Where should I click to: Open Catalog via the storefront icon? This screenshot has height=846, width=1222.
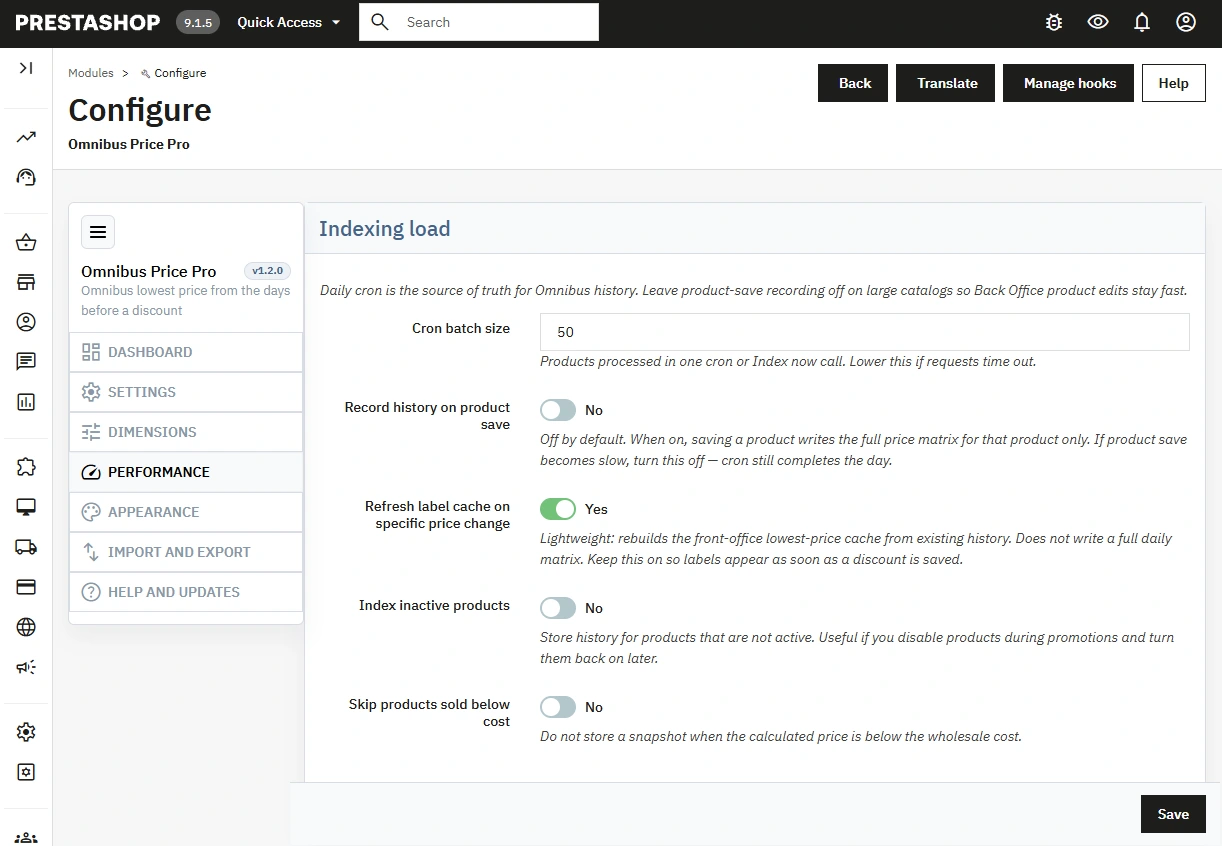click(x=26, y=282)
